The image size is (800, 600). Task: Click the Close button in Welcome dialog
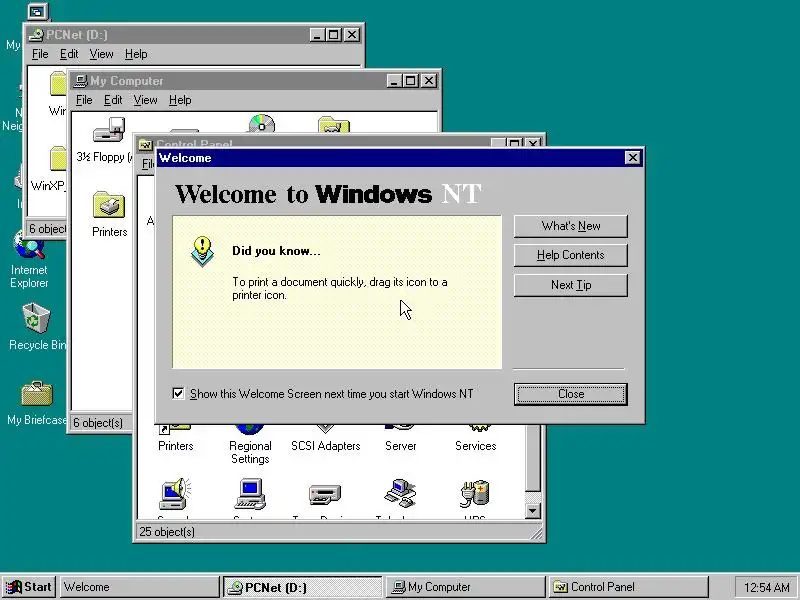pos(570,394)
